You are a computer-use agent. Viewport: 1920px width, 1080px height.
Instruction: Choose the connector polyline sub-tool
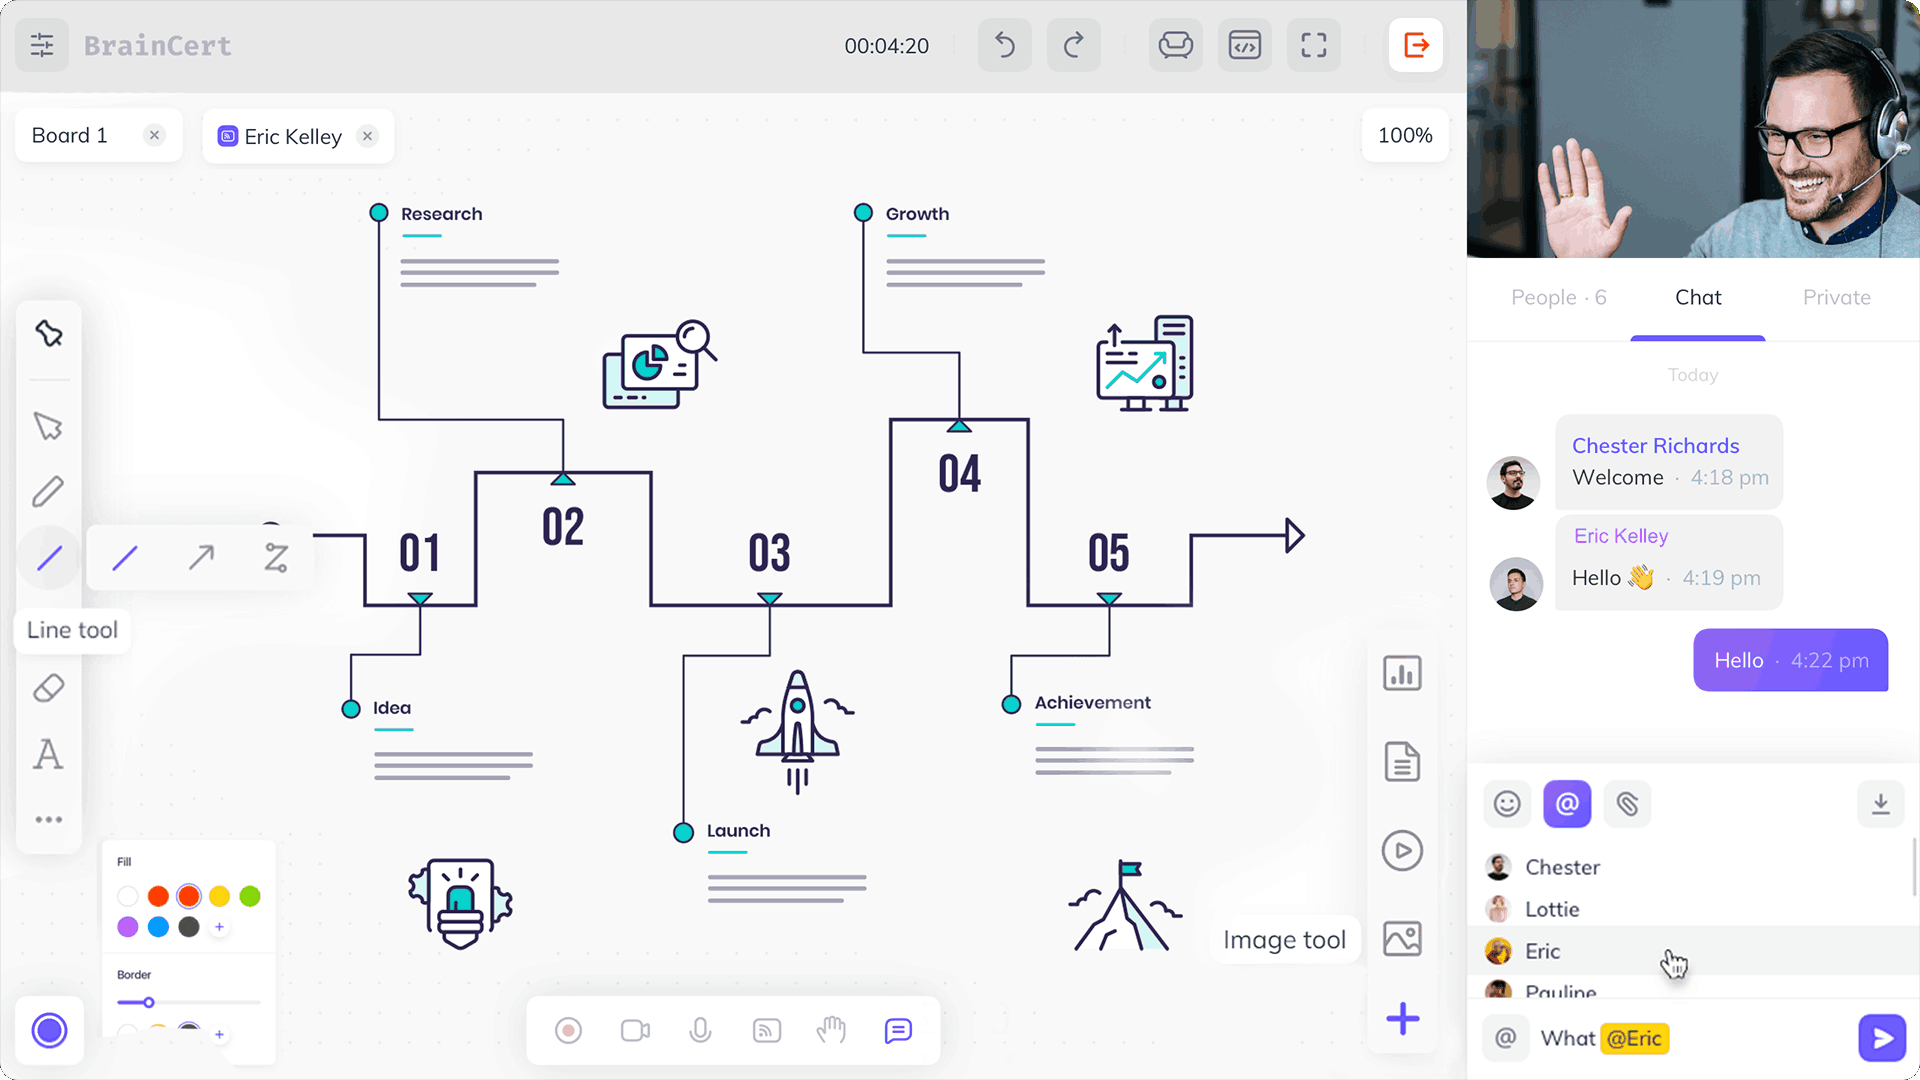[x=276, y=557]
